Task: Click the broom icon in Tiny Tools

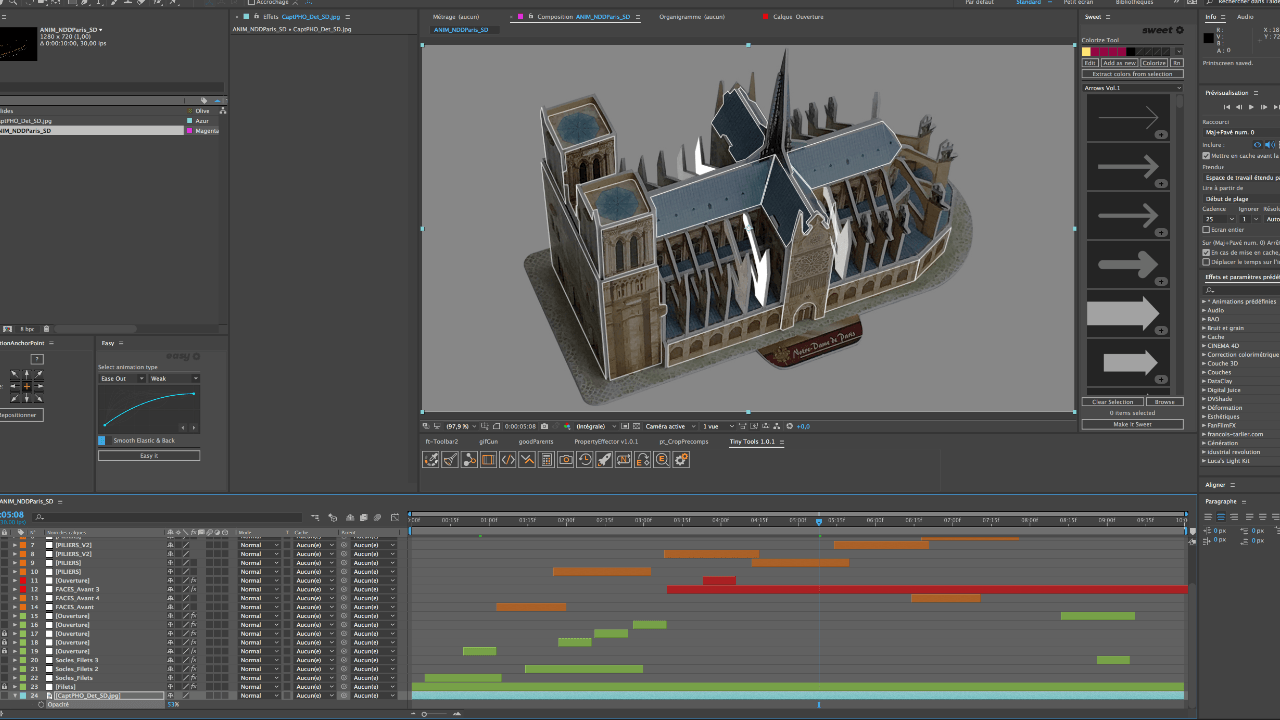Action: 450,459
